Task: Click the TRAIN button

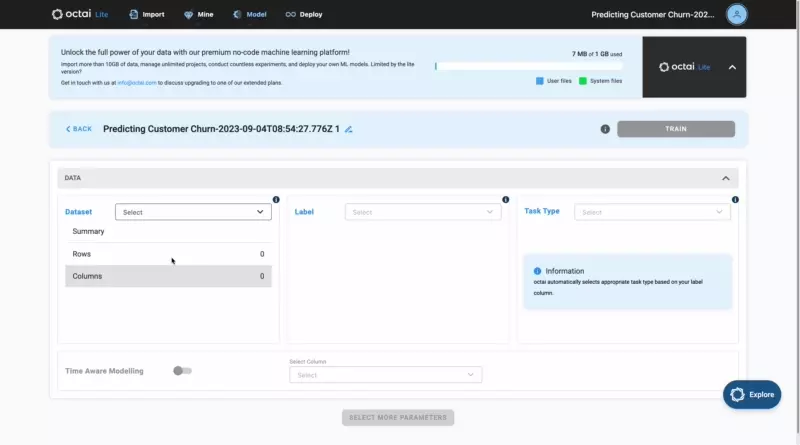Action: pos(676,129)
